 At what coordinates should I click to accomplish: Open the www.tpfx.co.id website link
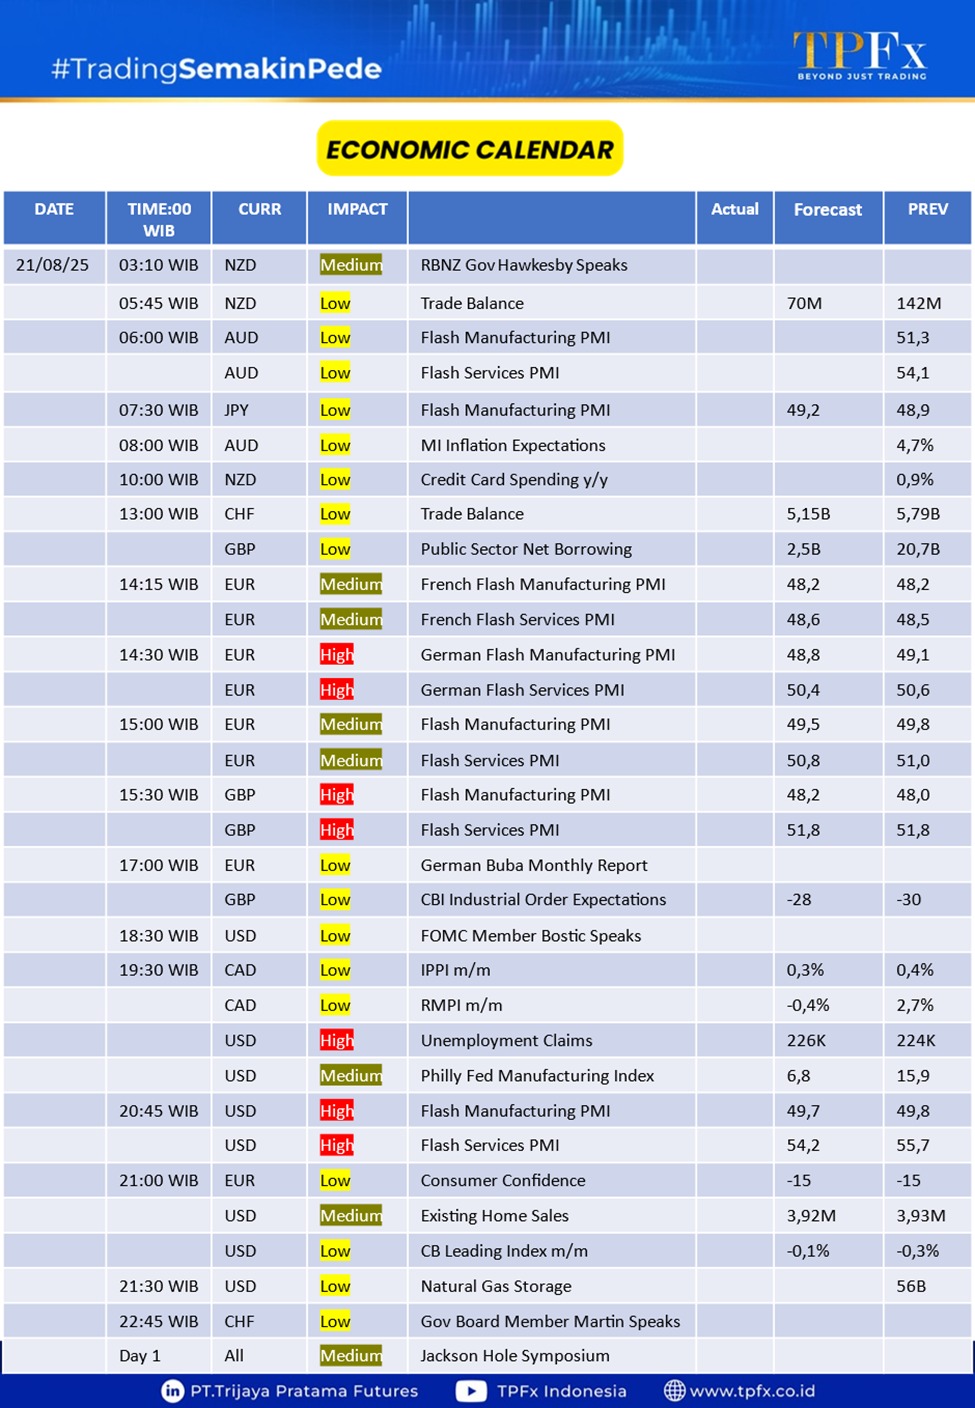(x=752, y=1391)
